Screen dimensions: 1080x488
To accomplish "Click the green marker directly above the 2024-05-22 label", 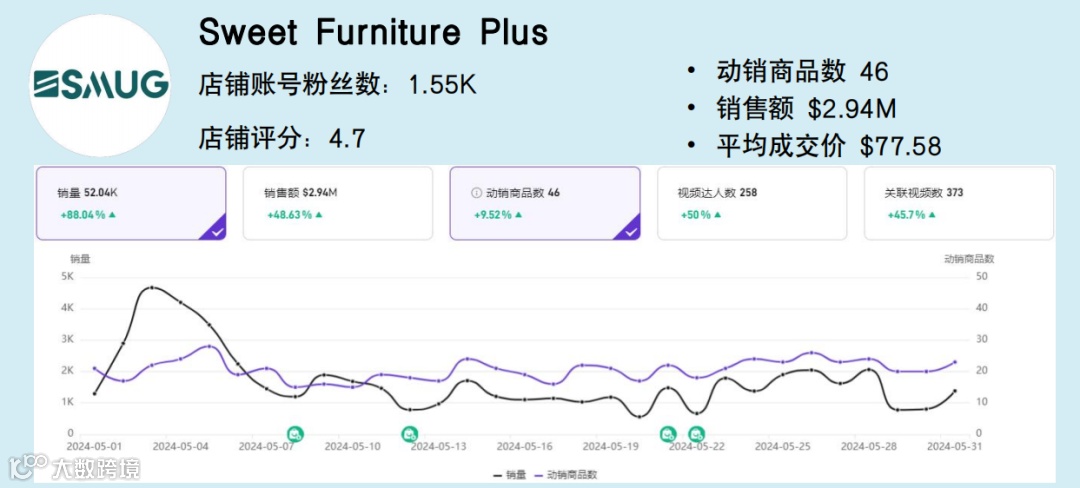I will coord(697,434).
